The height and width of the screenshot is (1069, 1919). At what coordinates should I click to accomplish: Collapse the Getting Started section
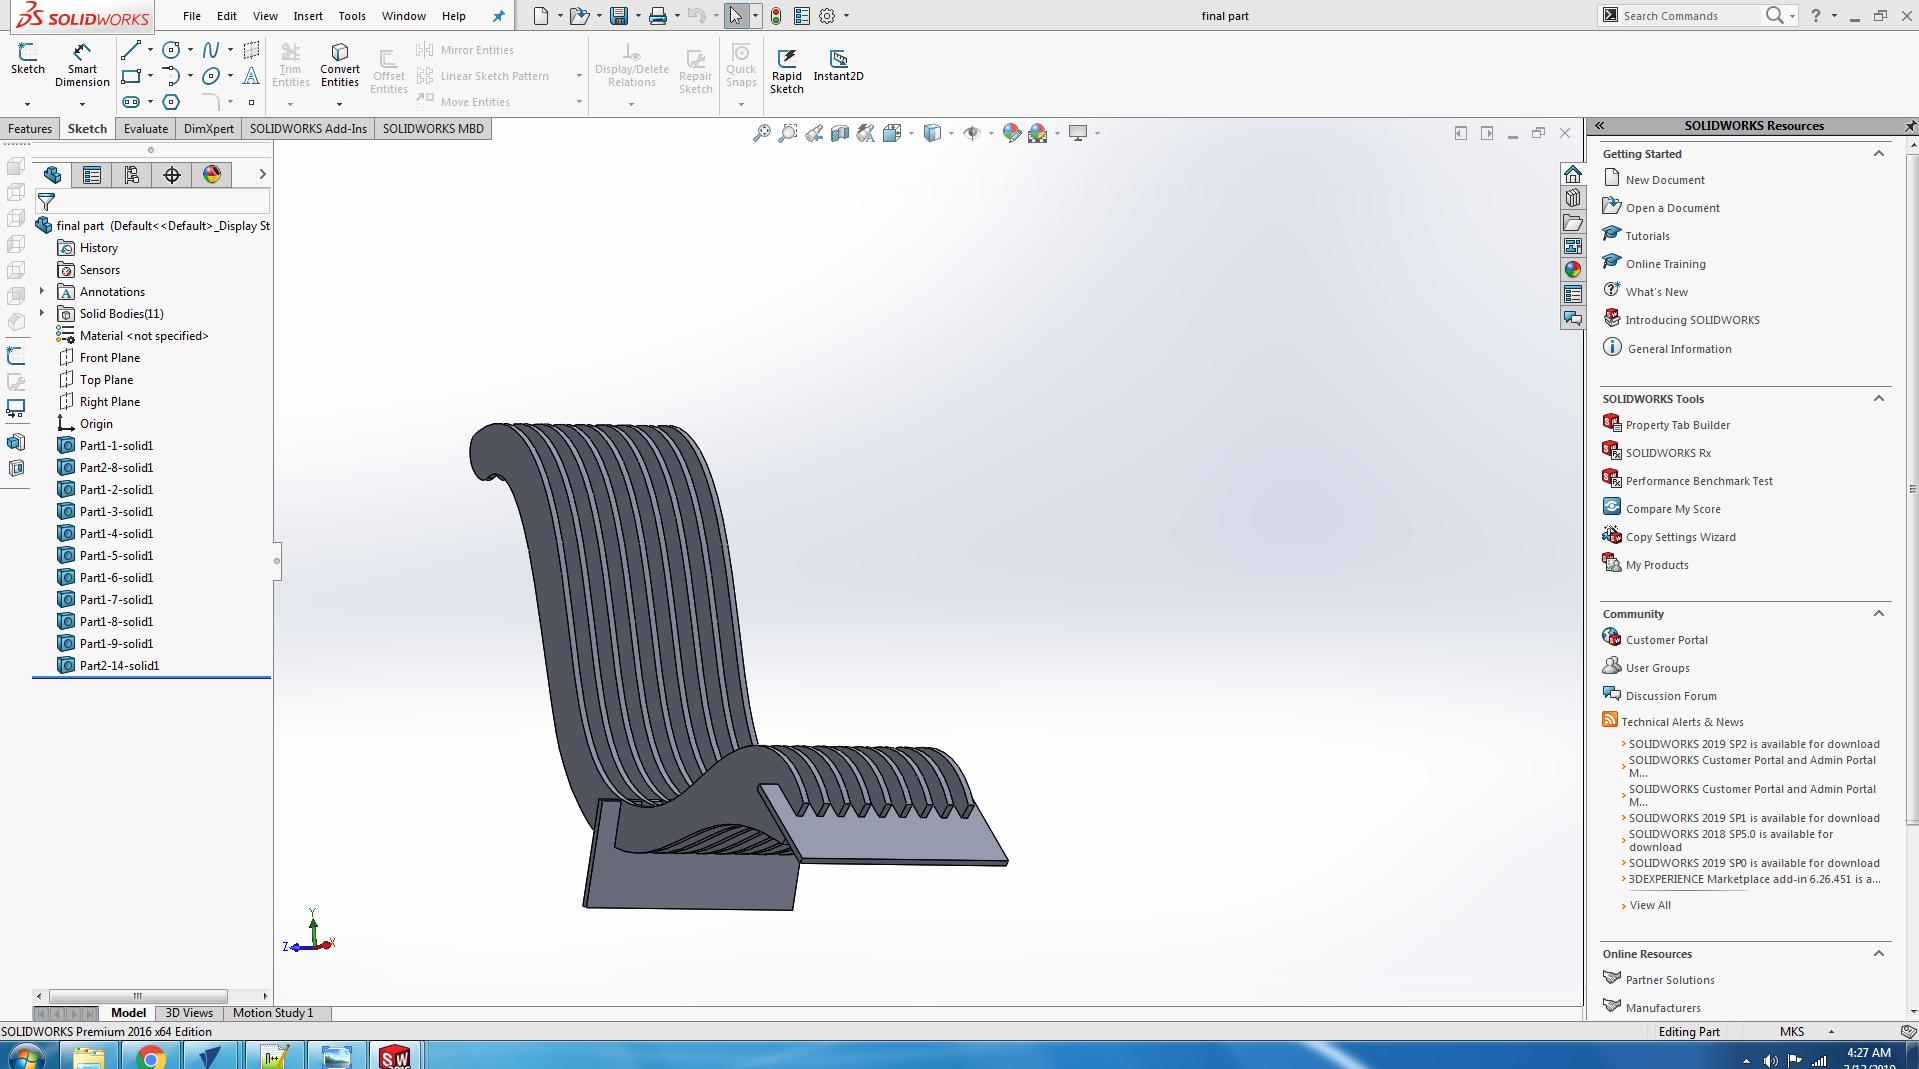pyautogui.click(x=1878, y=154)
